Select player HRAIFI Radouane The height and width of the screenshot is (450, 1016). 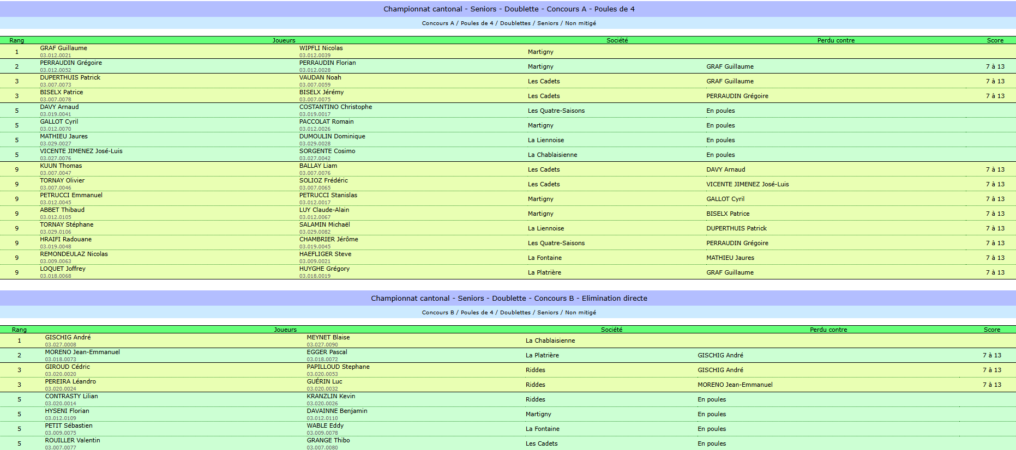(x=67, y=239)
